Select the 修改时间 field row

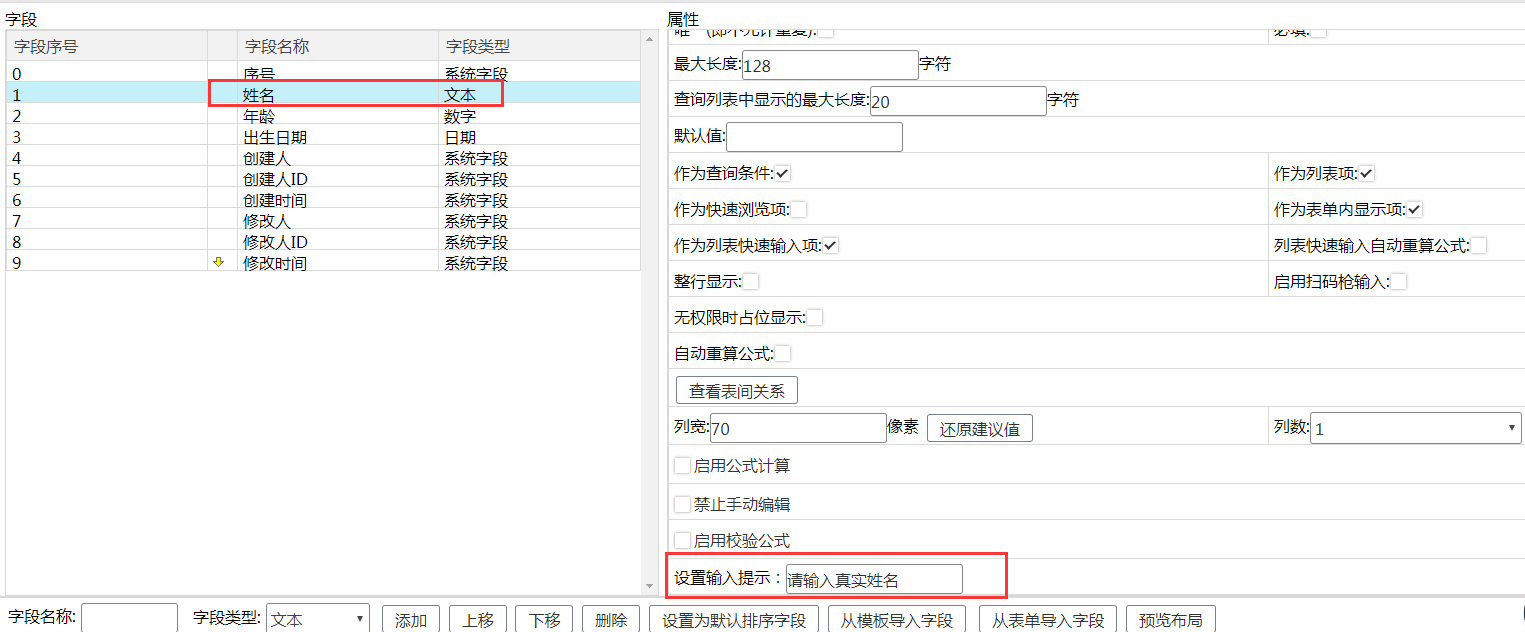(323, 262)
